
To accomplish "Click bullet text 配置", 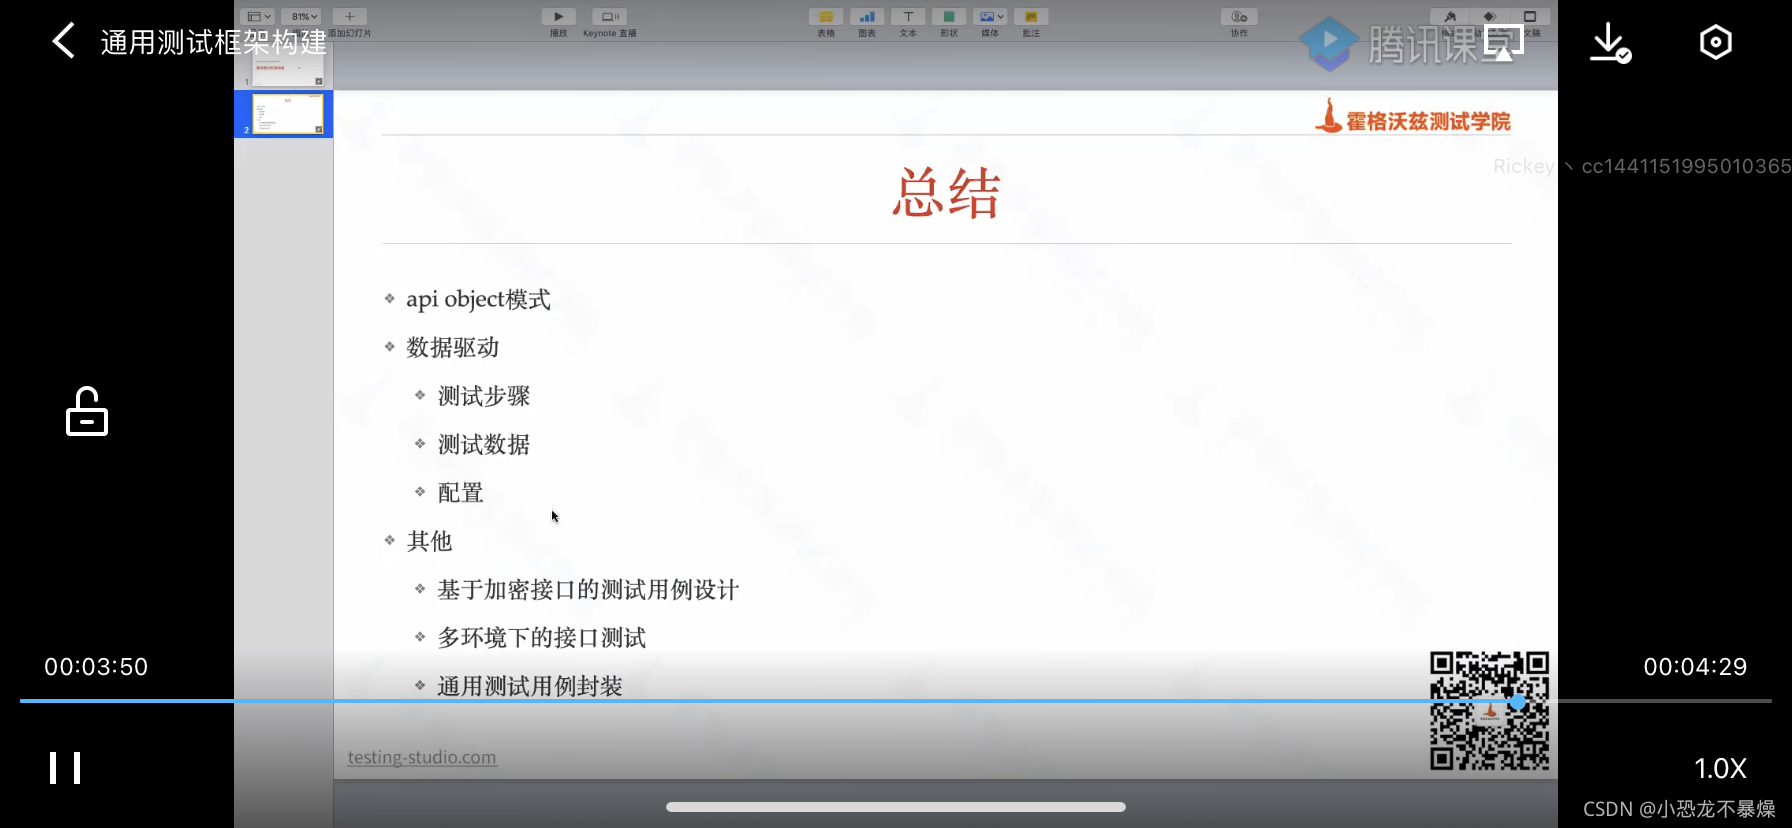I will point(461,493).
